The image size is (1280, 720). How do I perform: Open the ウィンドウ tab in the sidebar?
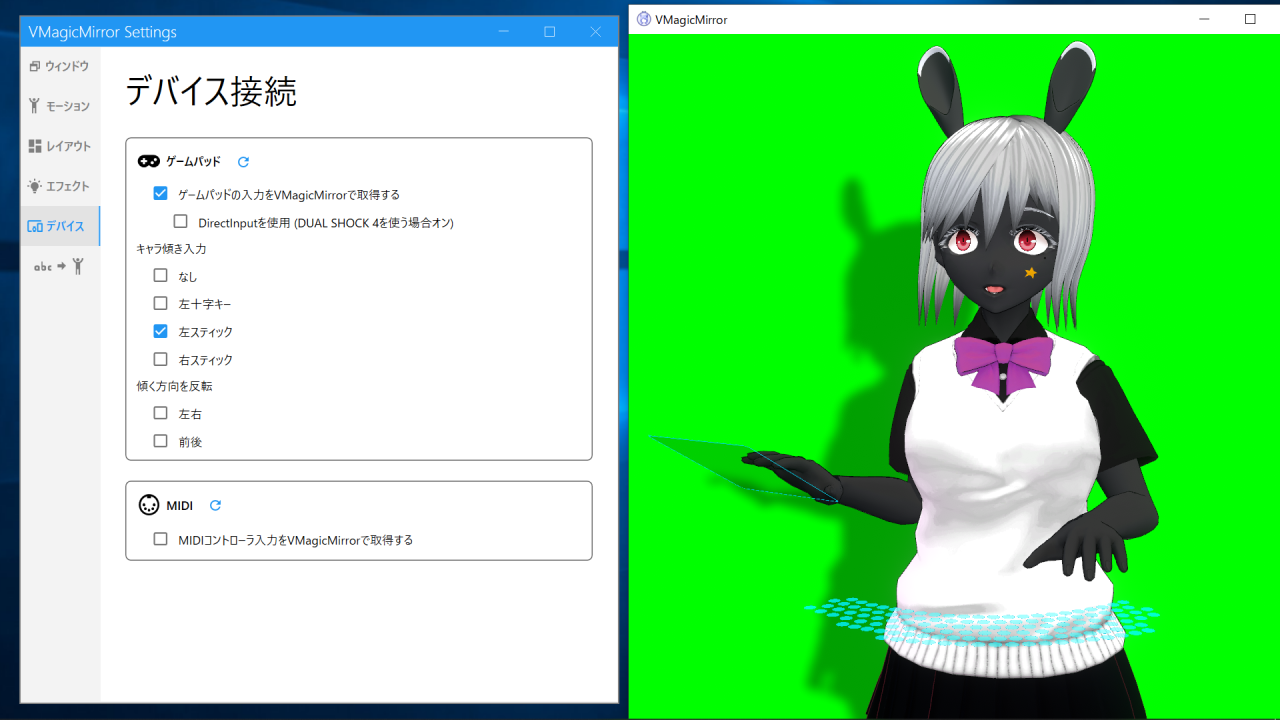point(60,66)
